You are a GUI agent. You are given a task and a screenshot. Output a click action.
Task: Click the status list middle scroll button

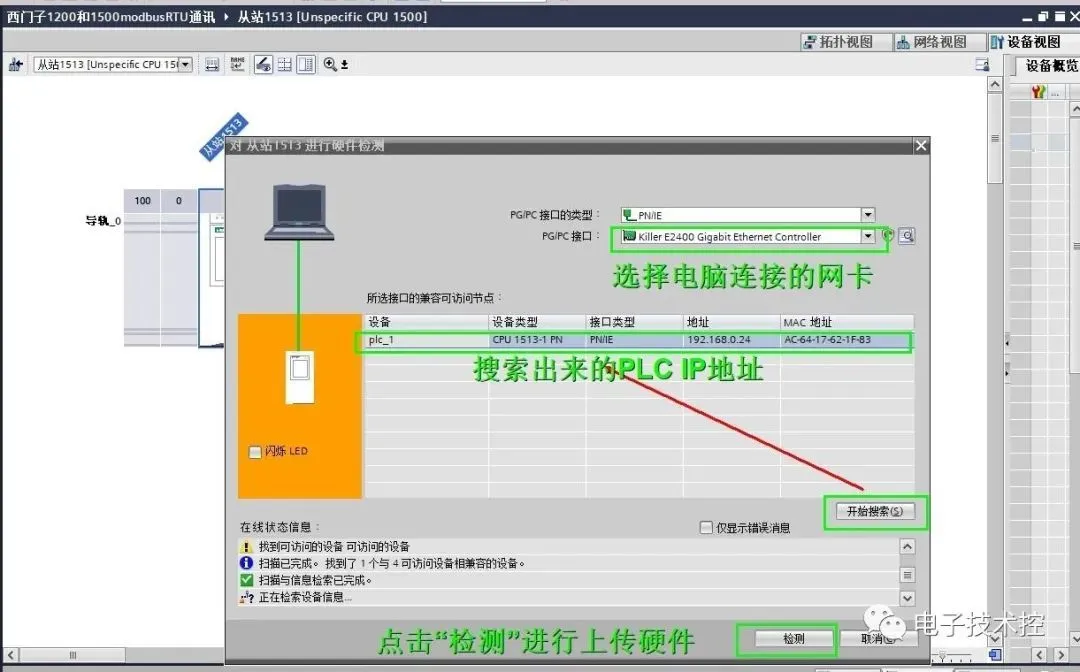(908, 574)
